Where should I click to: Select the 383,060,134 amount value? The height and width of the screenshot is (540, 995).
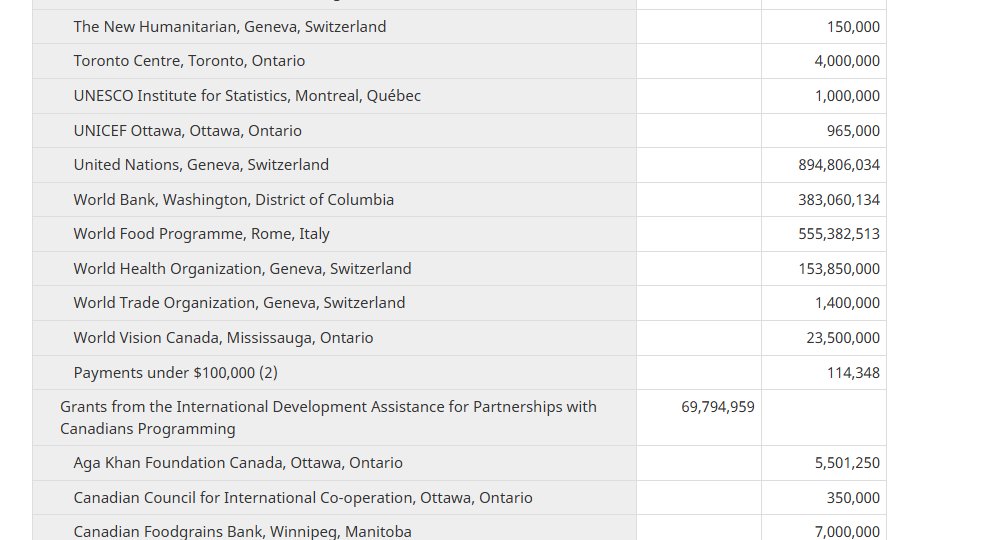coord(839,200)
